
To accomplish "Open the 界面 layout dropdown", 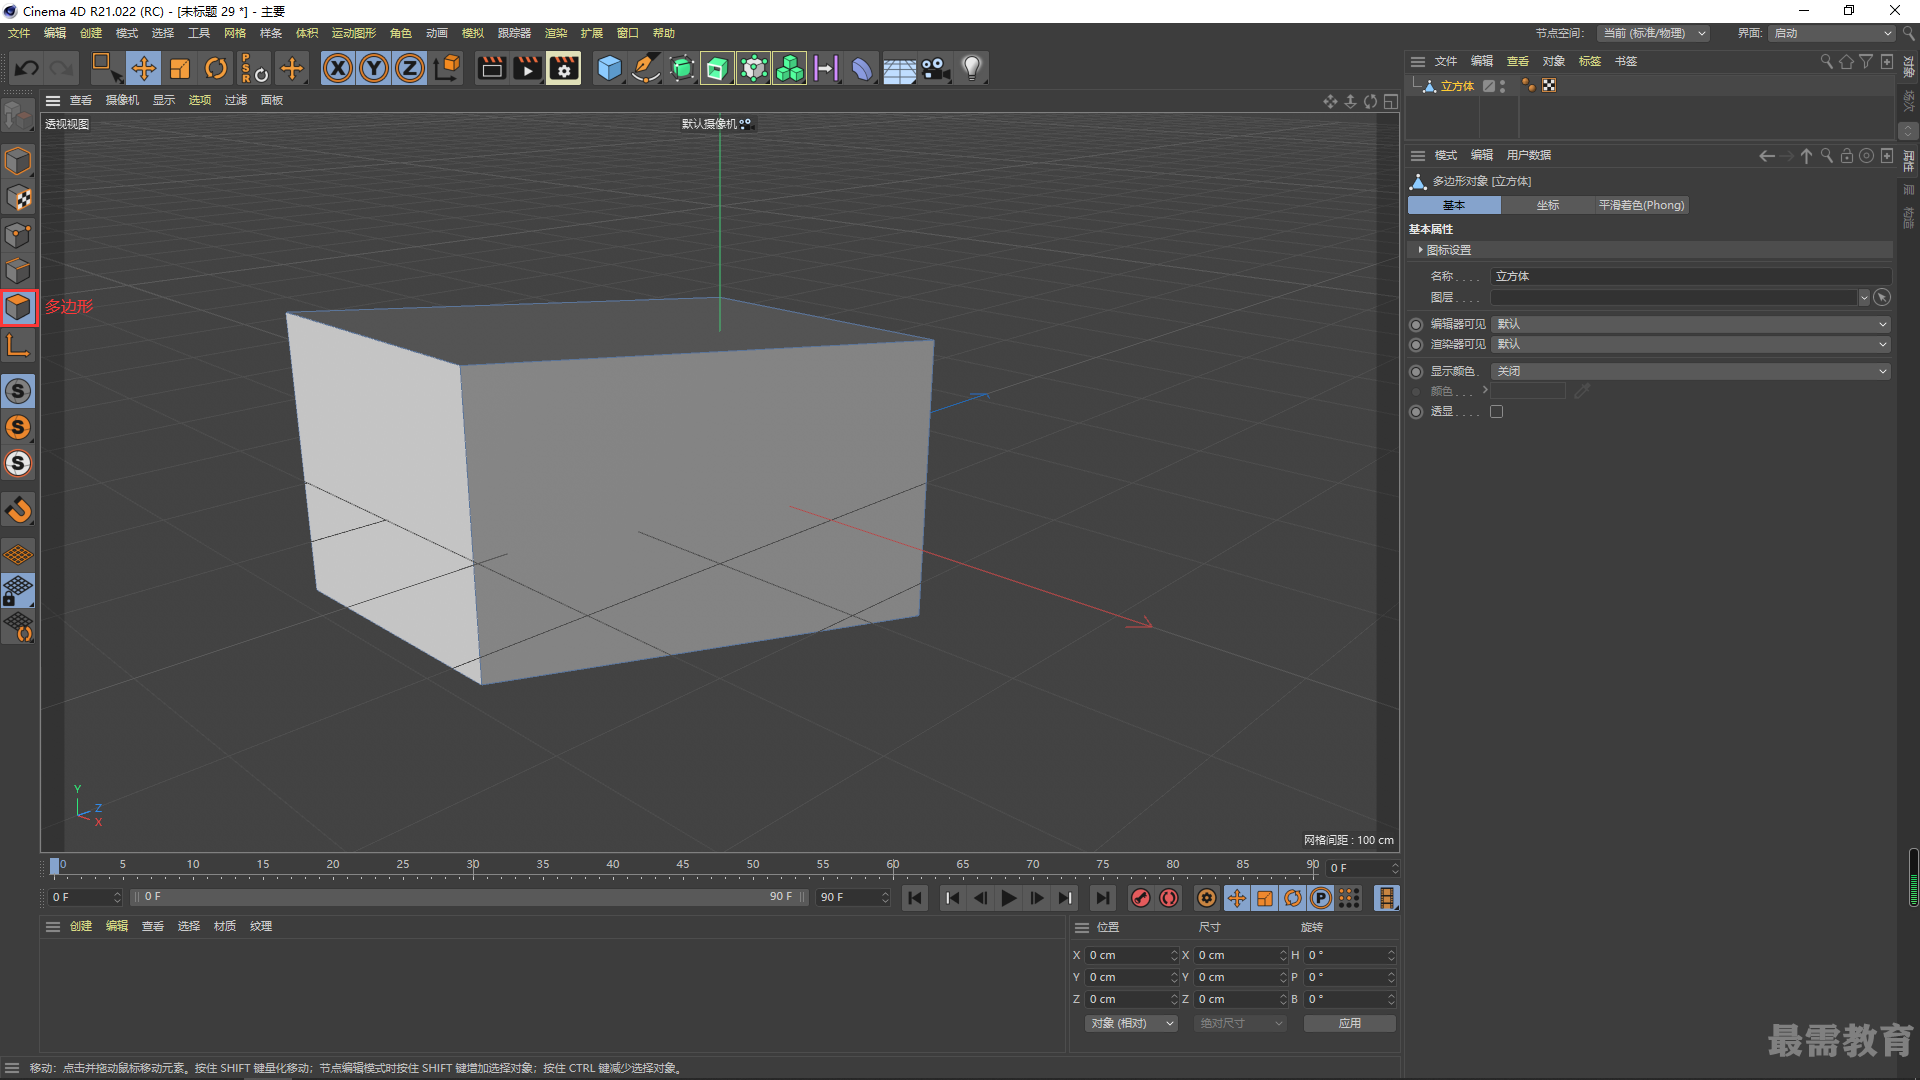I will click(x=1833, y=34).
